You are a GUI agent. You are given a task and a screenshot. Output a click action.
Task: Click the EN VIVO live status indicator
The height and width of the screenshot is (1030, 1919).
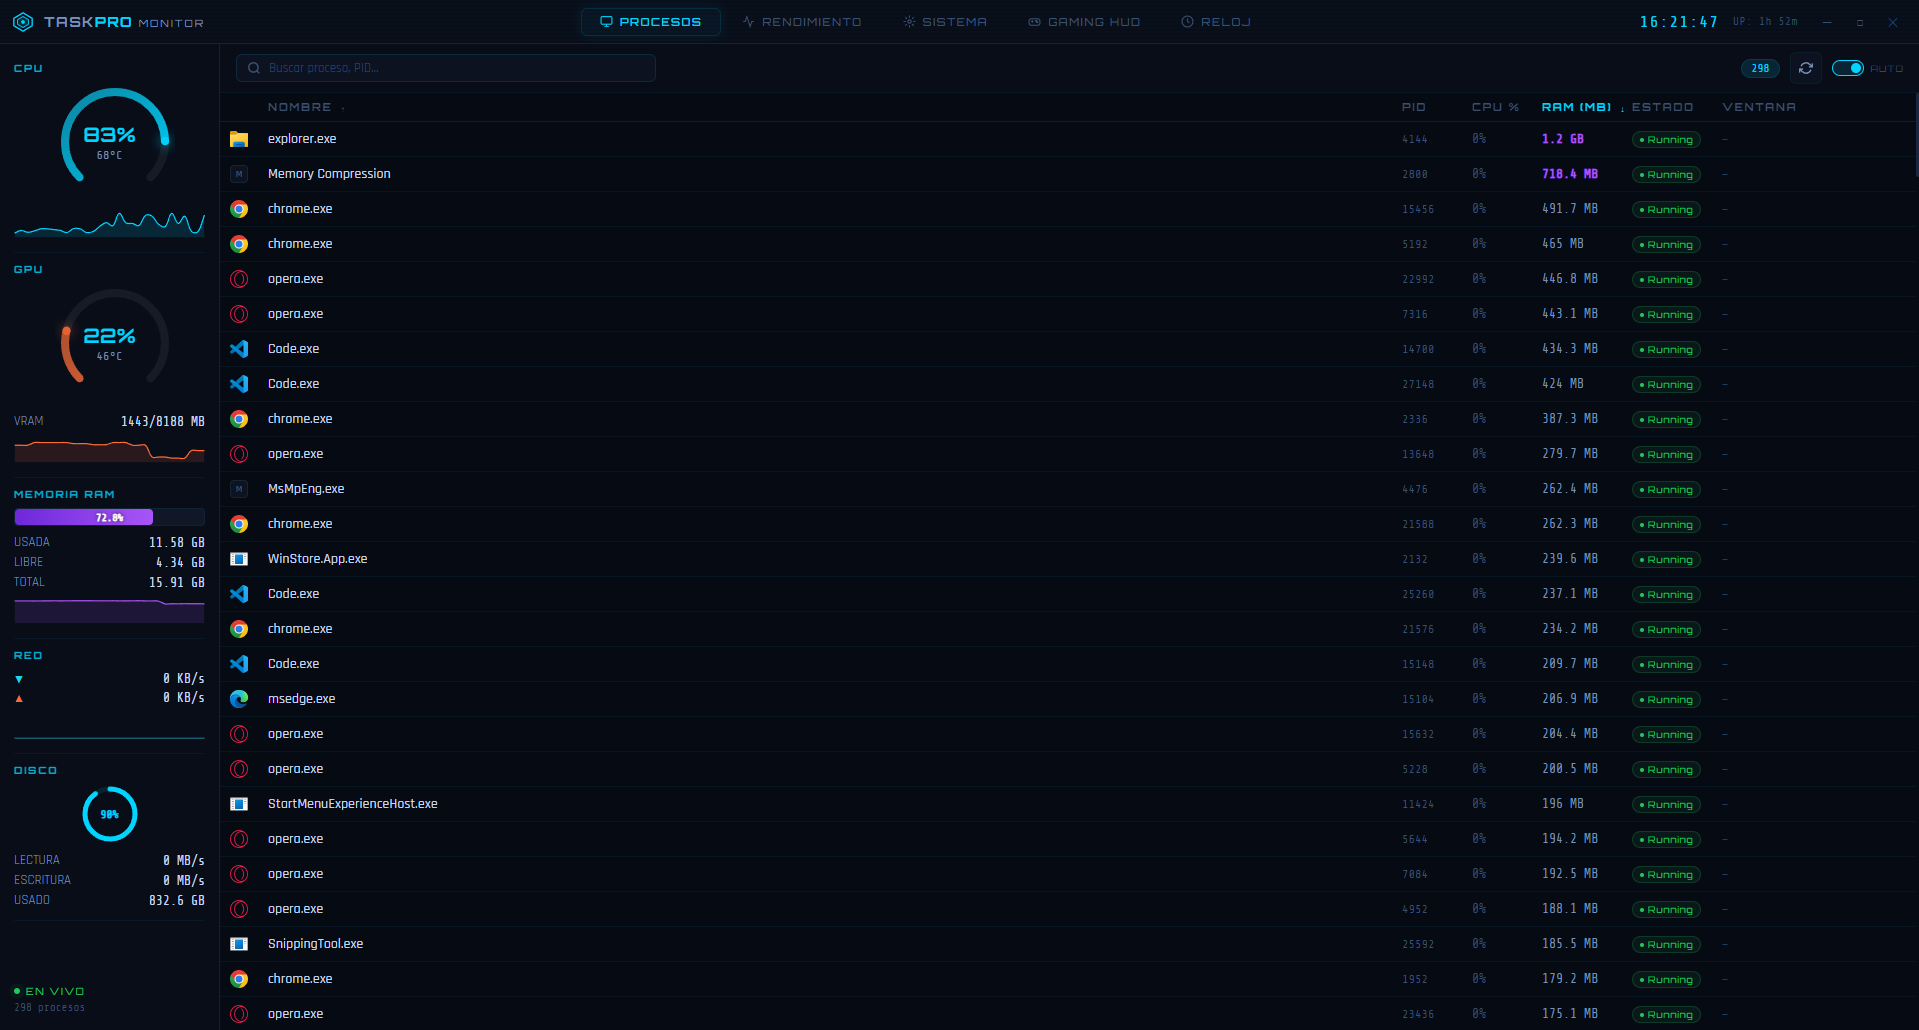[x=50, y=992]
